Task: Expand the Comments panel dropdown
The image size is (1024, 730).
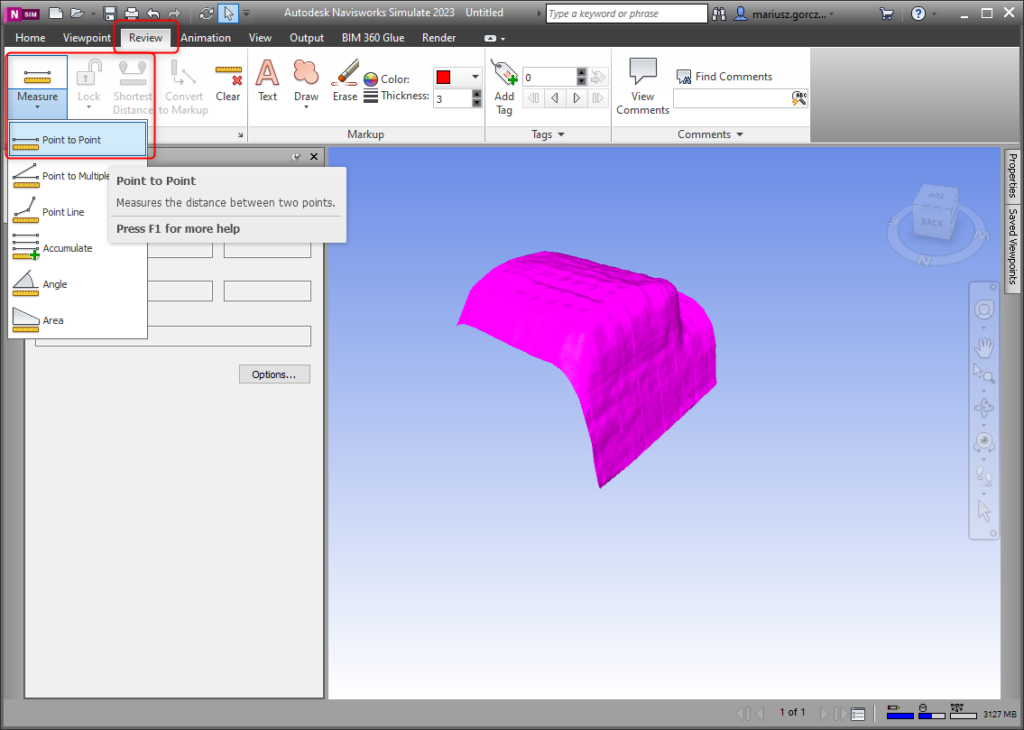Action: (x=740, y=134)
